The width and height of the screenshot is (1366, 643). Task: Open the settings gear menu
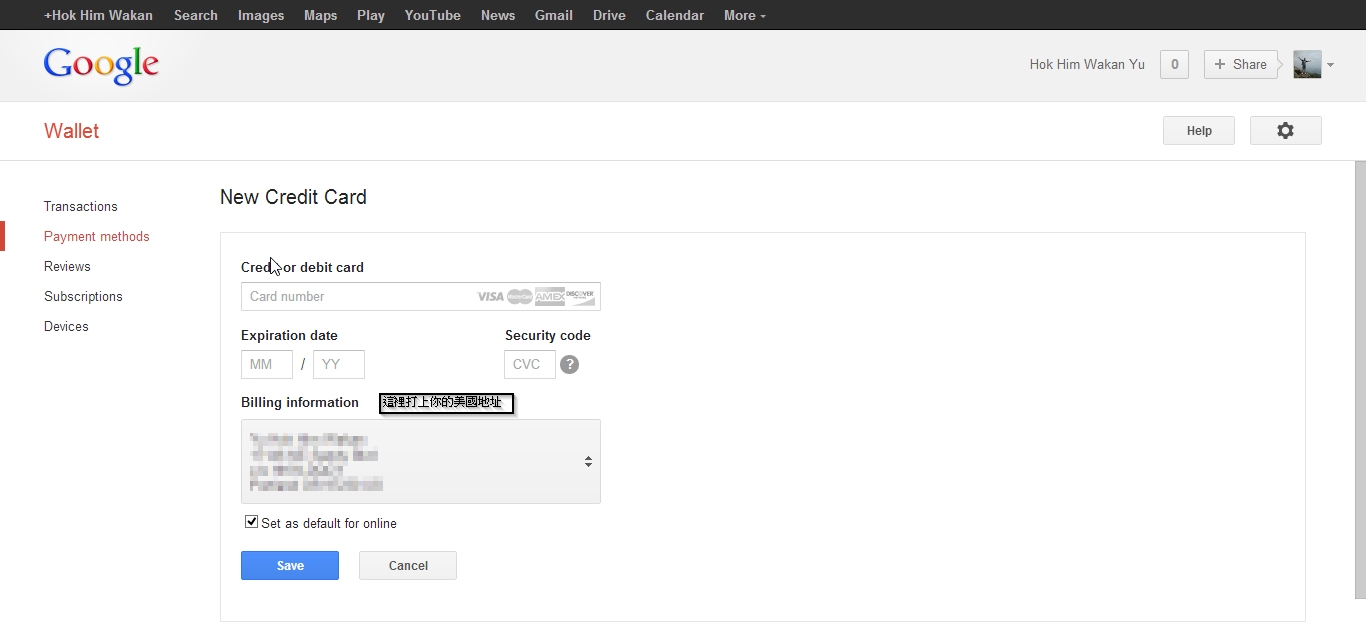[1285, 131]
